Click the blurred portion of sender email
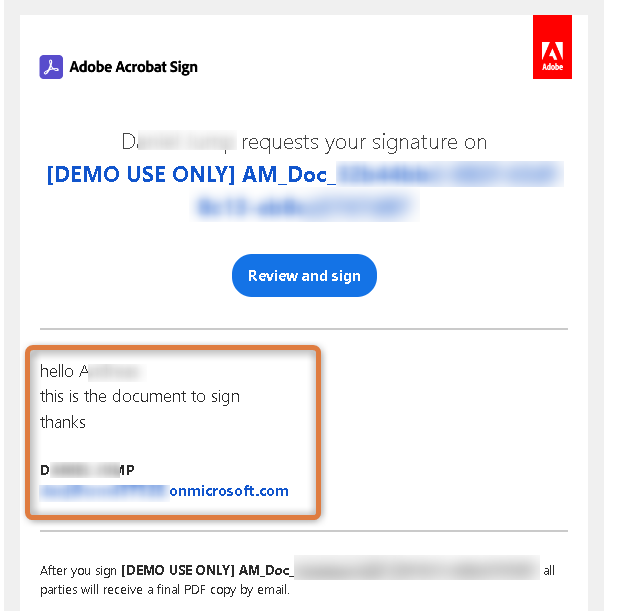Image resolution: width=617 pixels, height=611 pixels. pyautogui.click(x=108, y=491)
